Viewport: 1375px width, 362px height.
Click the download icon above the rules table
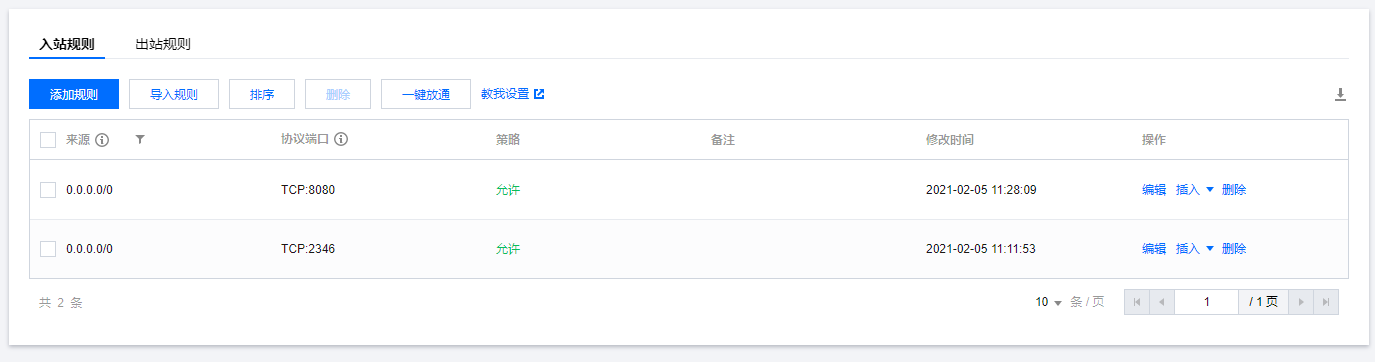1340,94
